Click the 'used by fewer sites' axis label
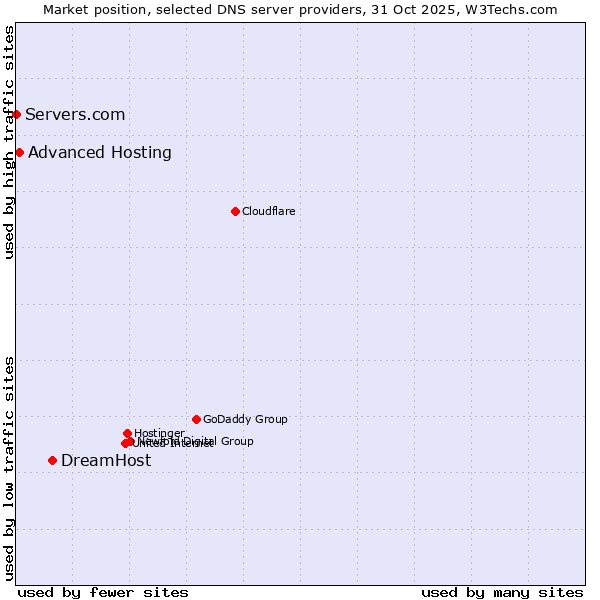The width and height of the screenshot is (600, 600). tap(103, 592)
